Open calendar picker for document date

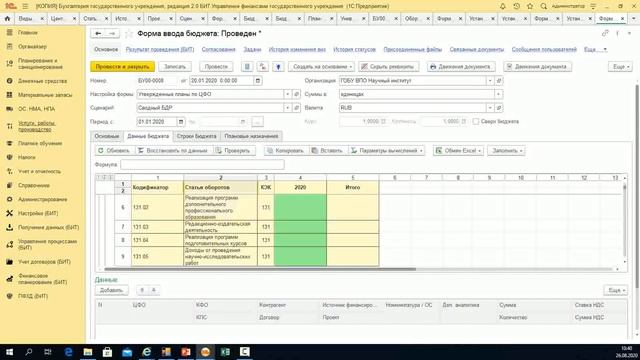258,81
